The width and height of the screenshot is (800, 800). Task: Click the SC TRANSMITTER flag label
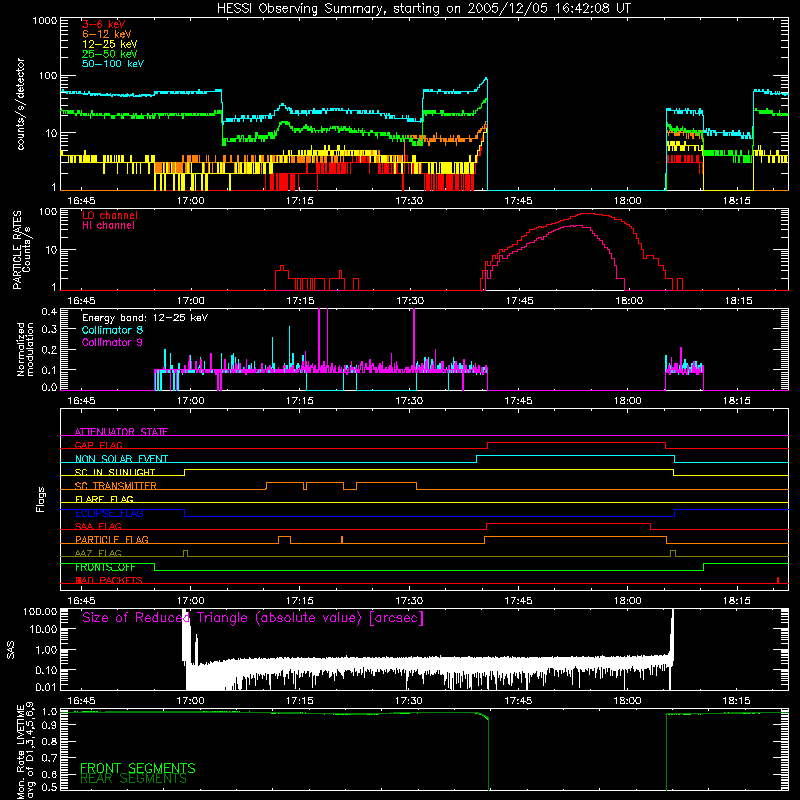point(116,486)
